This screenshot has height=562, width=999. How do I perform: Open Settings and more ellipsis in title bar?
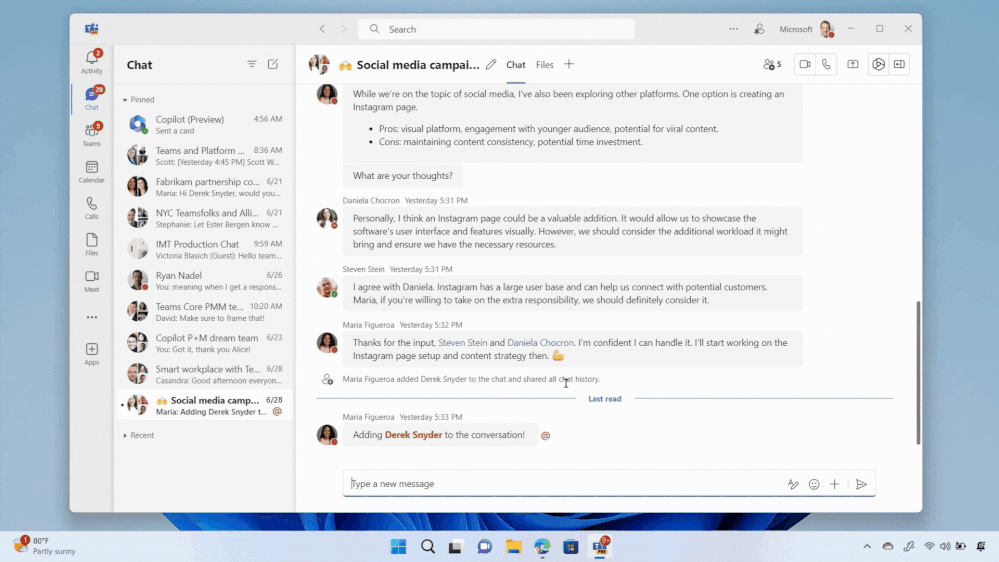point(733,29)
